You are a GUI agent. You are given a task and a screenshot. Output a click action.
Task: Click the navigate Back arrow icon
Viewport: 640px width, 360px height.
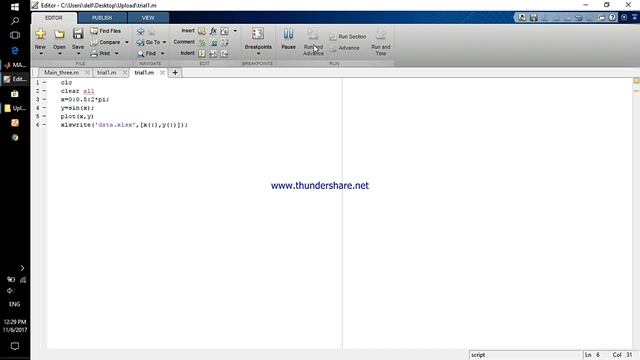[x=140, y=31]
